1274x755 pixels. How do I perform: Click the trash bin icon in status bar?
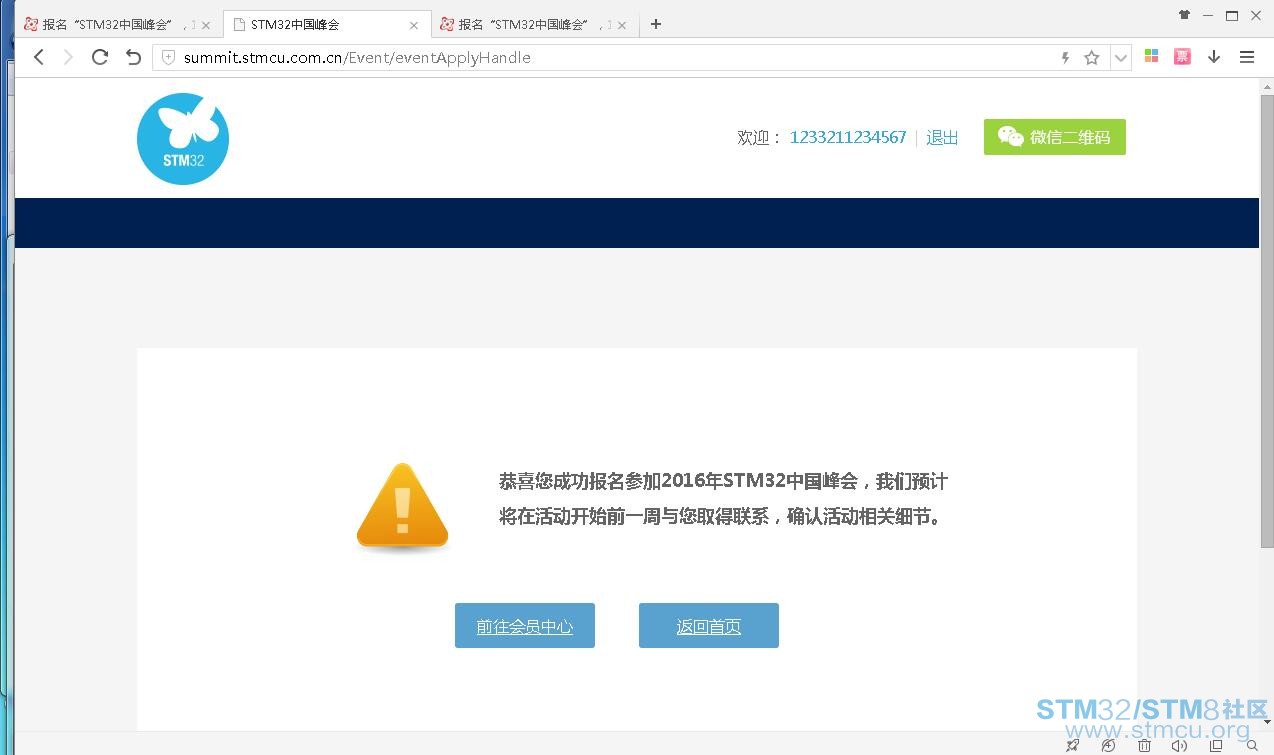click(x=1144, y=745)
